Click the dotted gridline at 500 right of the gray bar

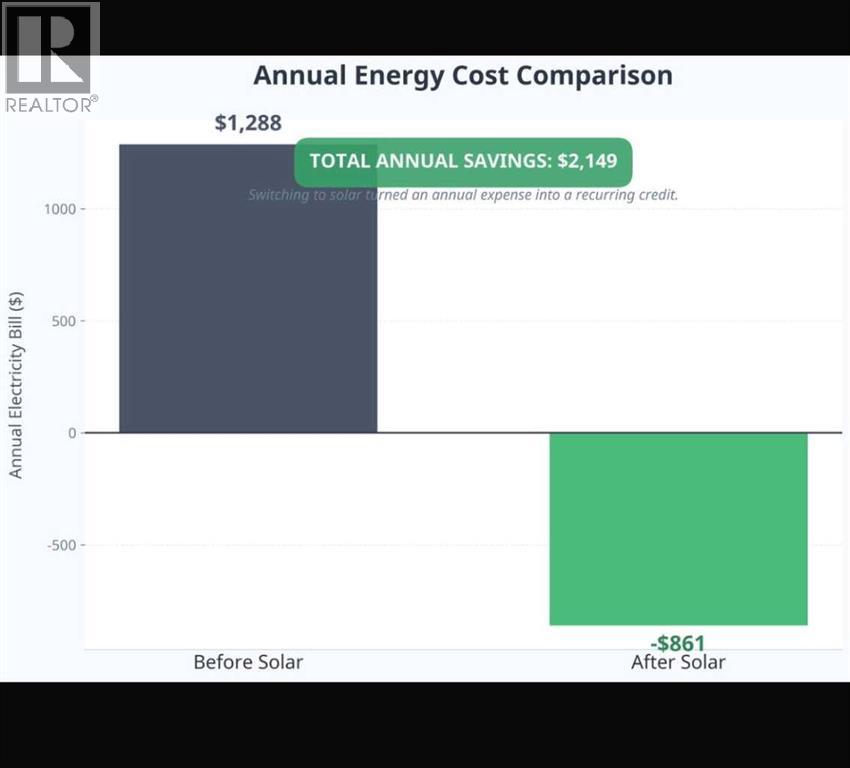(600, 321)
